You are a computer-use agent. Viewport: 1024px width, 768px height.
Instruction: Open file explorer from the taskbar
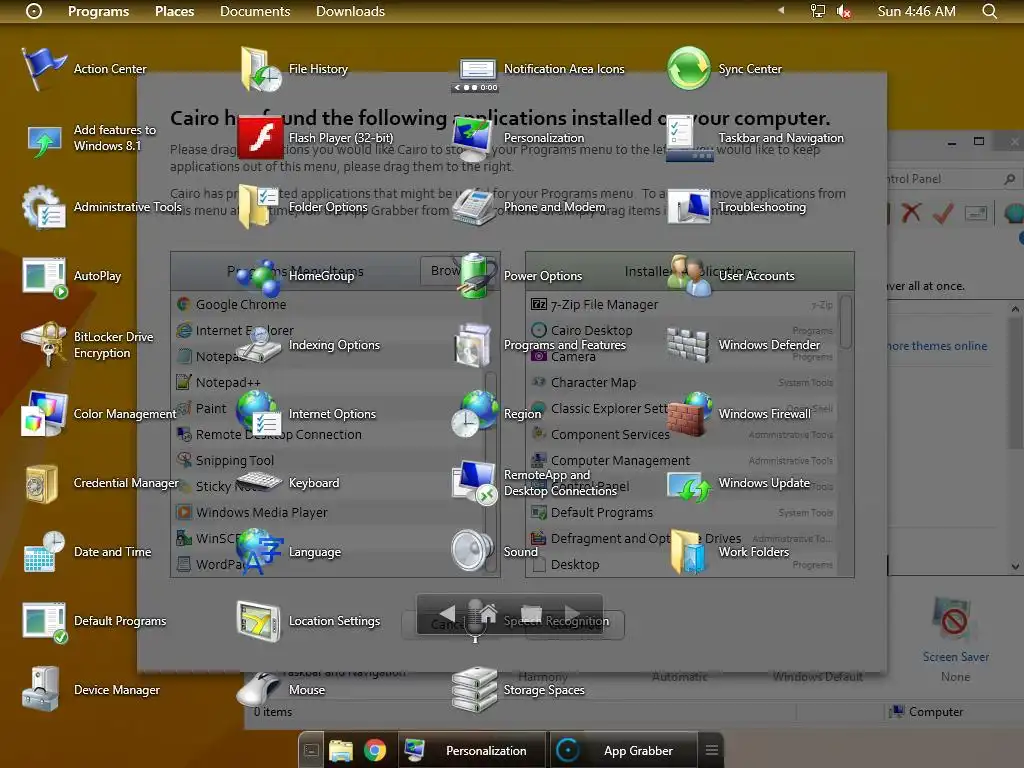[341, 751]
